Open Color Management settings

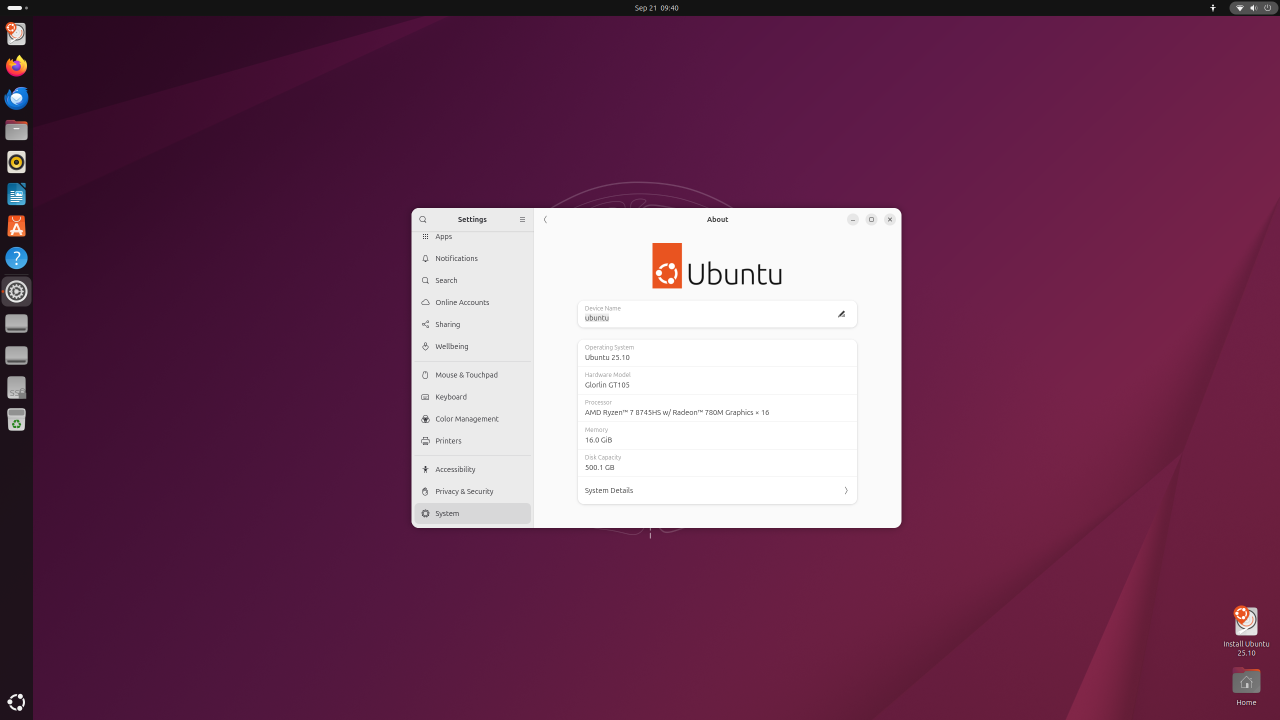[473, 419]
